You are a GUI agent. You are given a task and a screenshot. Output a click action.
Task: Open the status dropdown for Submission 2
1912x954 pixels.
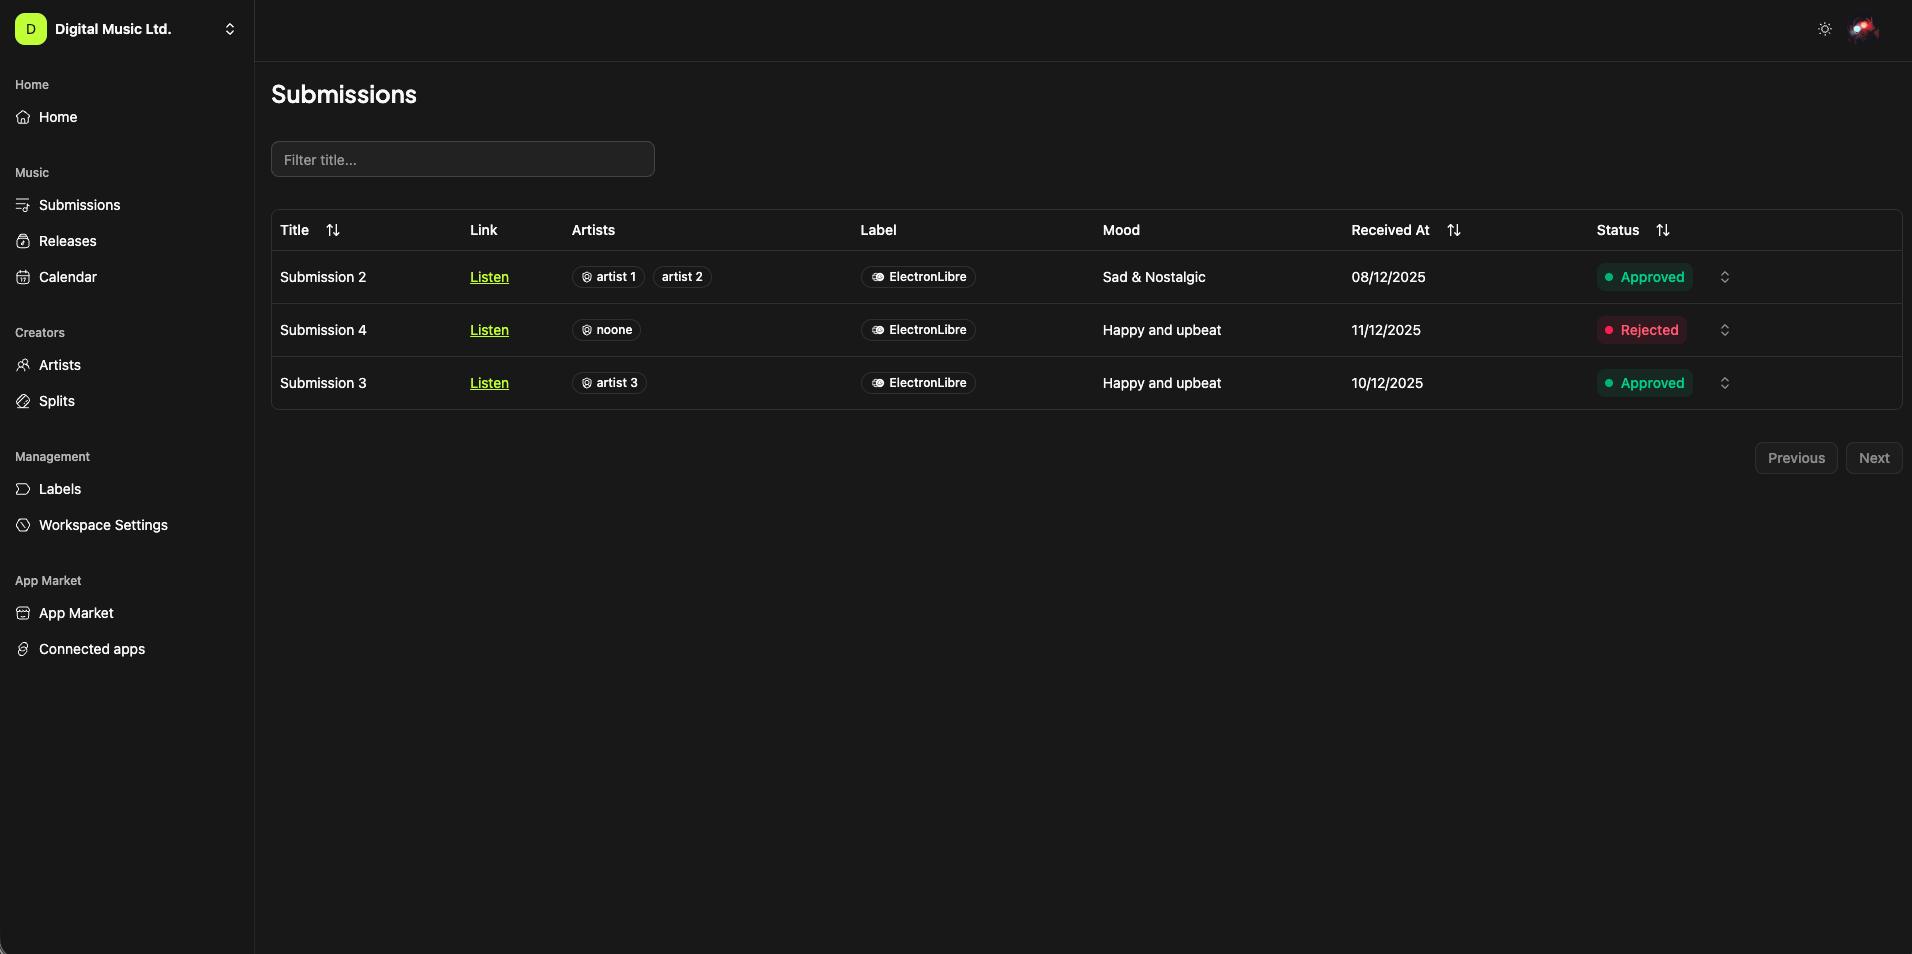pos(1724,277)
